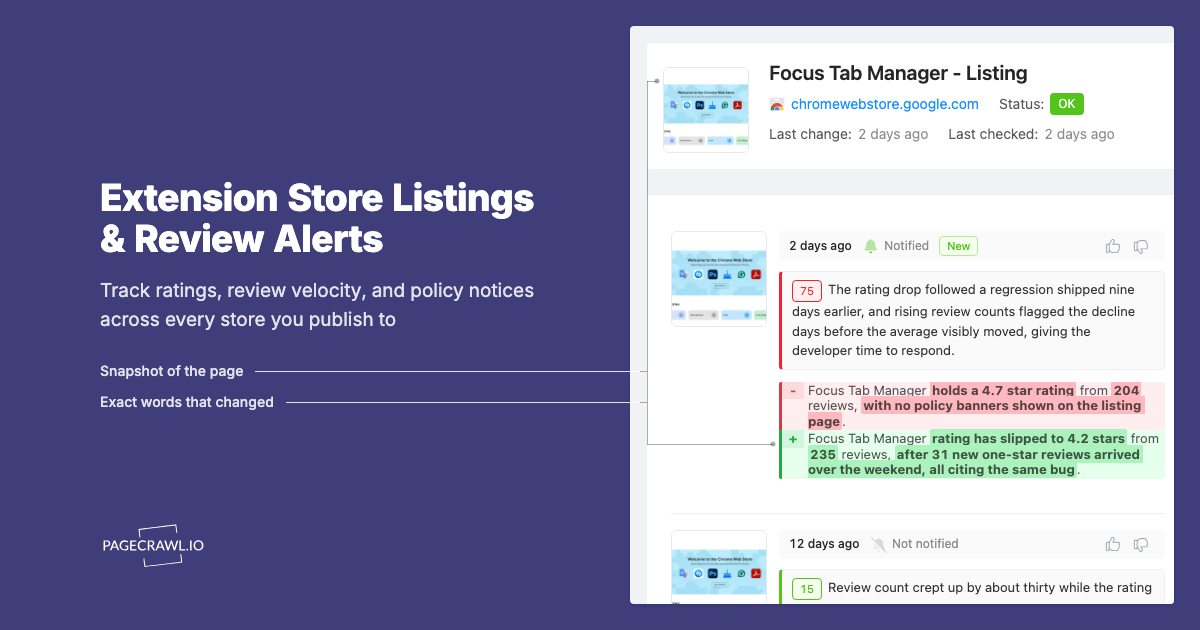Select the highlighted holds a 4.7 star rating text
The width and height of the screenshot is (1200, 630).
coord(1003,391)
